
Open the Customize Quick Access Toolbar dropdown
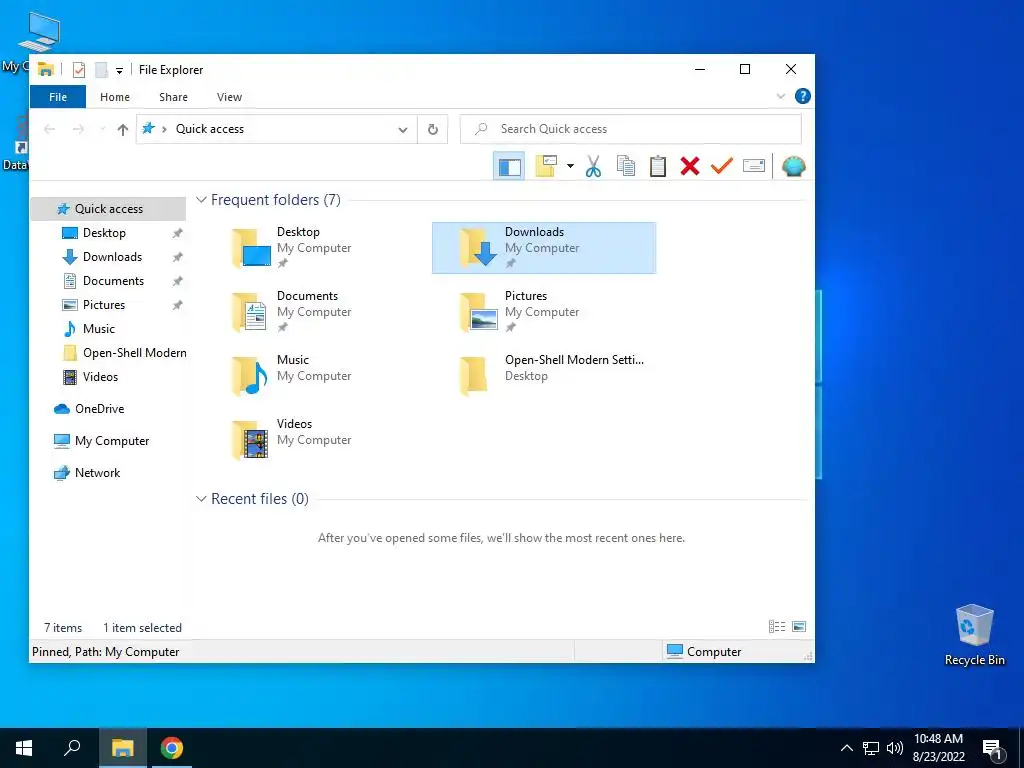120,71
